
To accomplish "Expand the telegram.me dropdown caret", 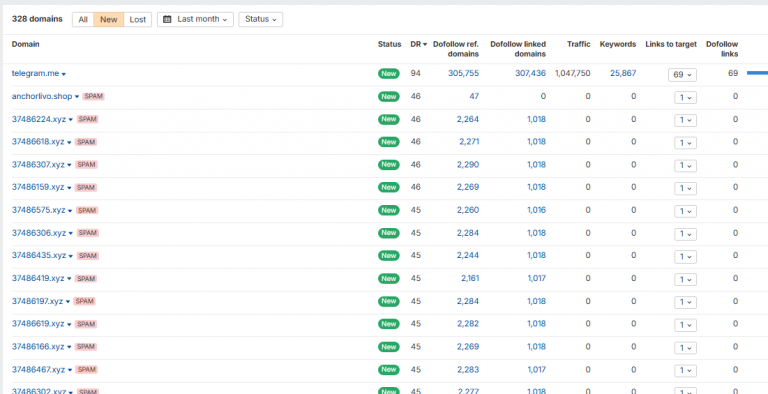I will point(64,74).
